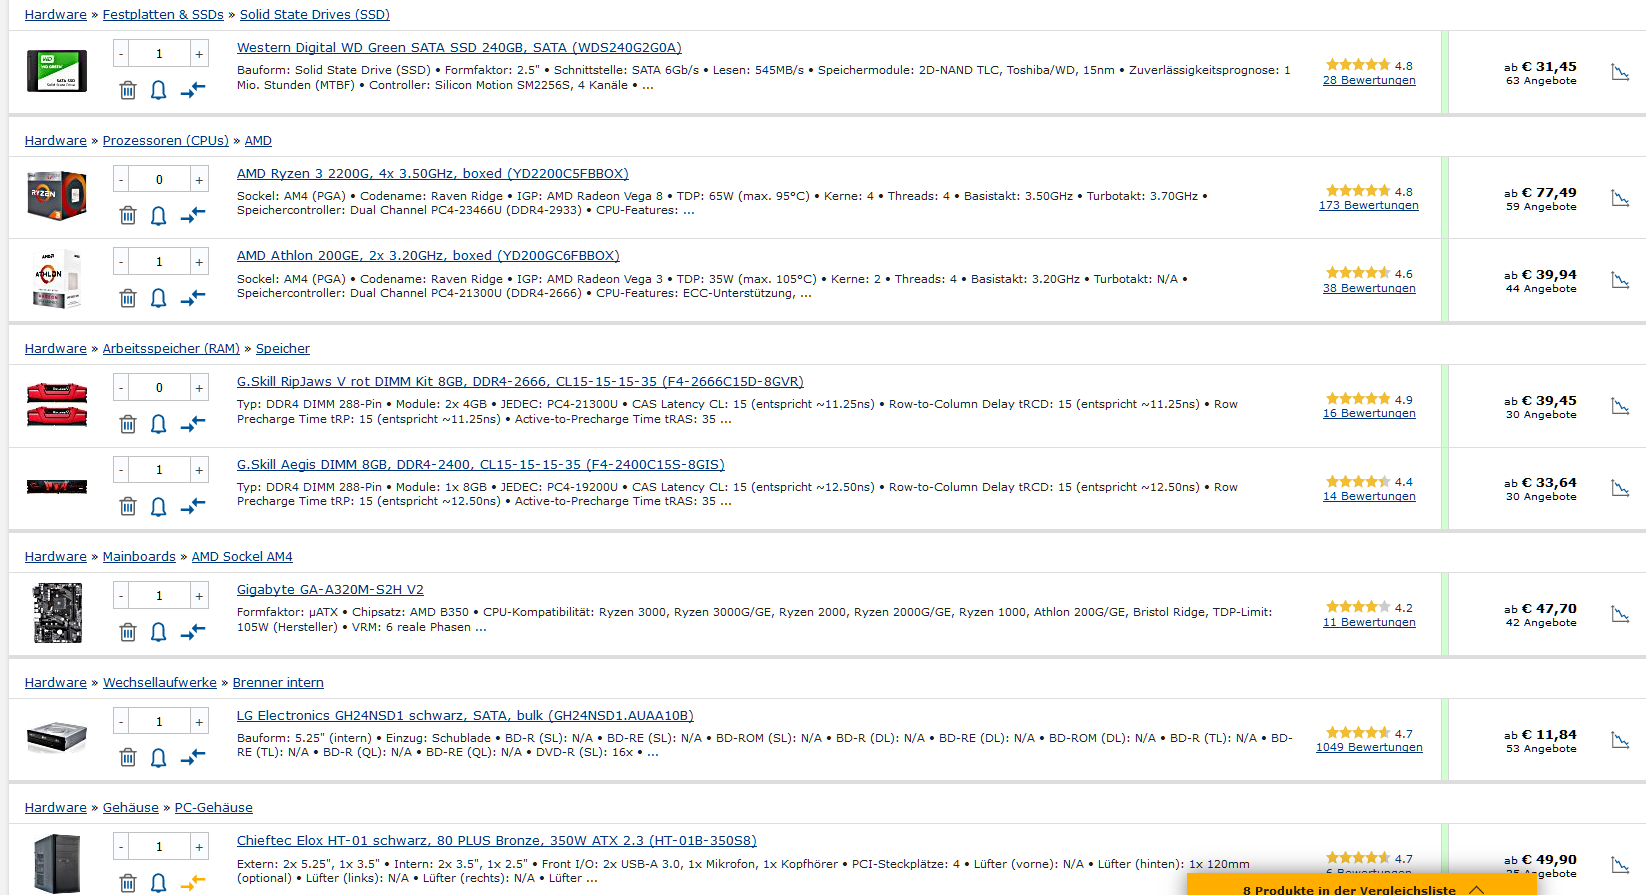1646x895 pixels.
Task: Delete LG GH24NSD1 burner with trash icon
Action: tap(128, 758)
